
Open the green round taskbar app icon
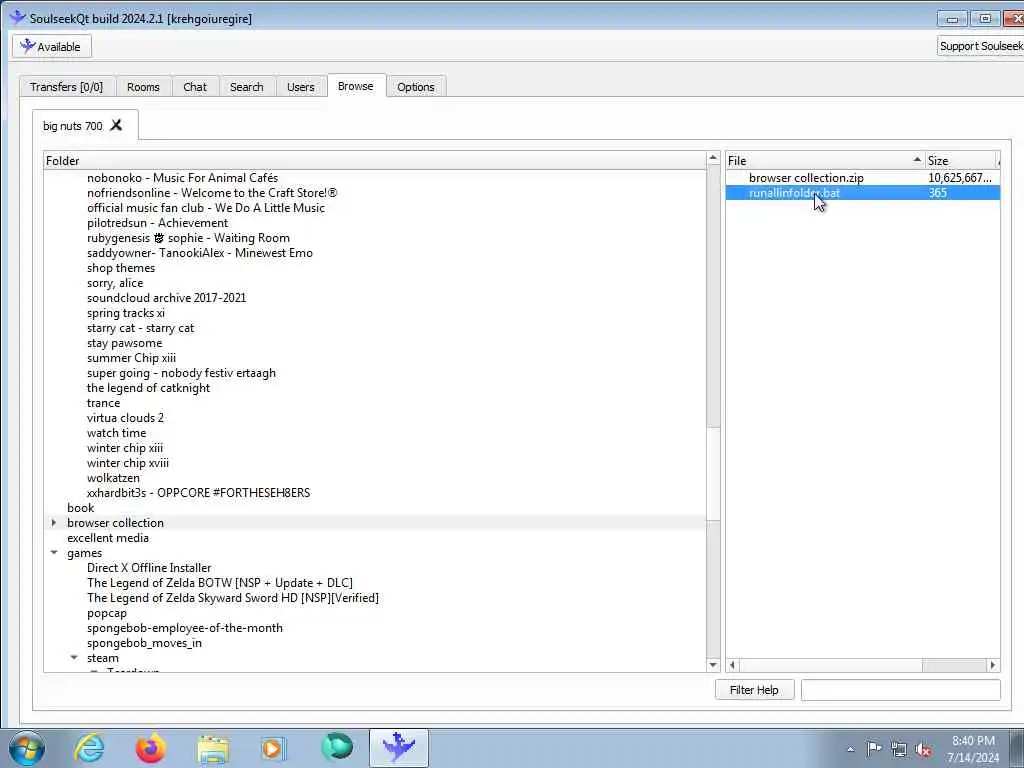[x=337, y=748]
